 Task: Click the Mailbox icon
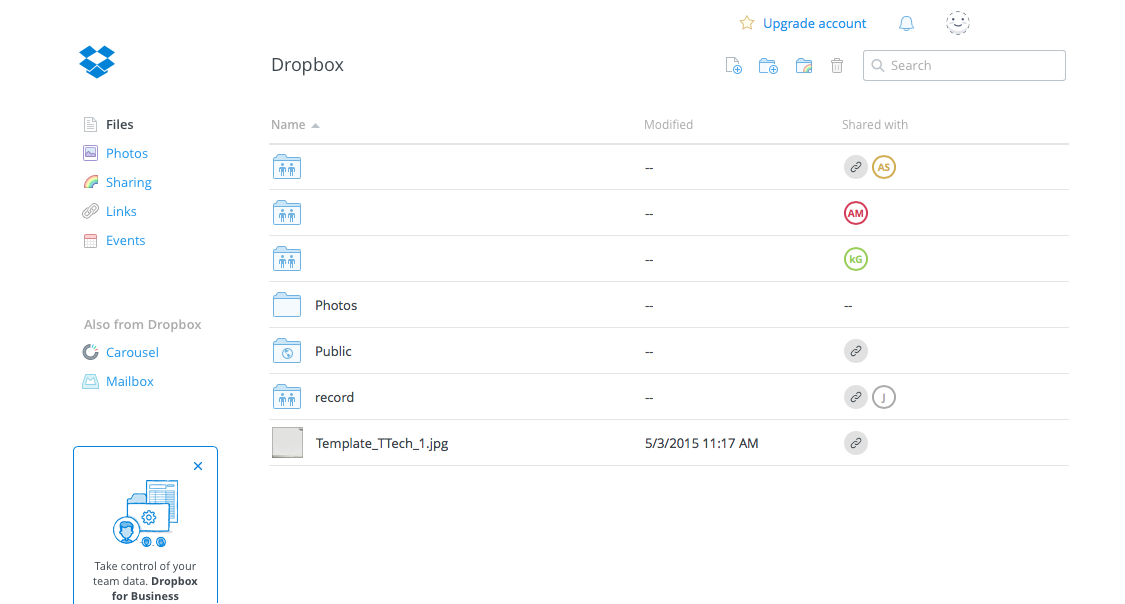(x=90, y=381)
